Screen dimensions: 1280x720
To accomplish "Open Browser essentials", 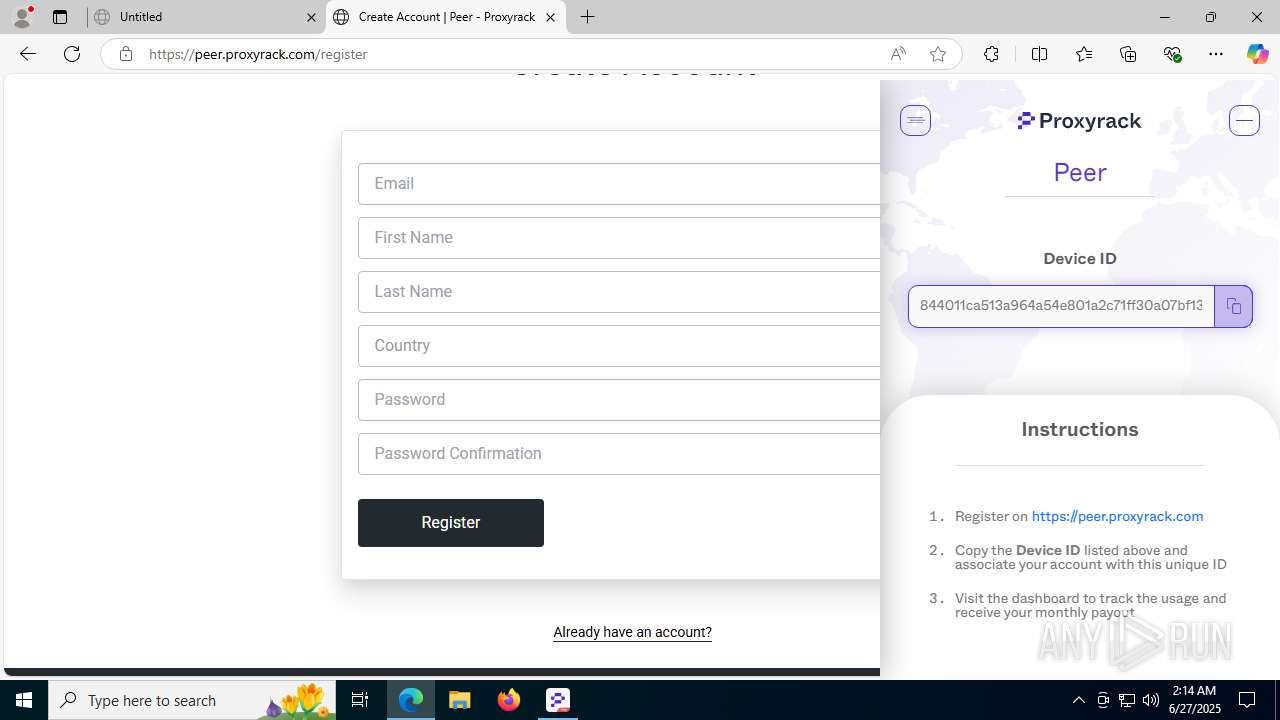I will pos(1172,54).
